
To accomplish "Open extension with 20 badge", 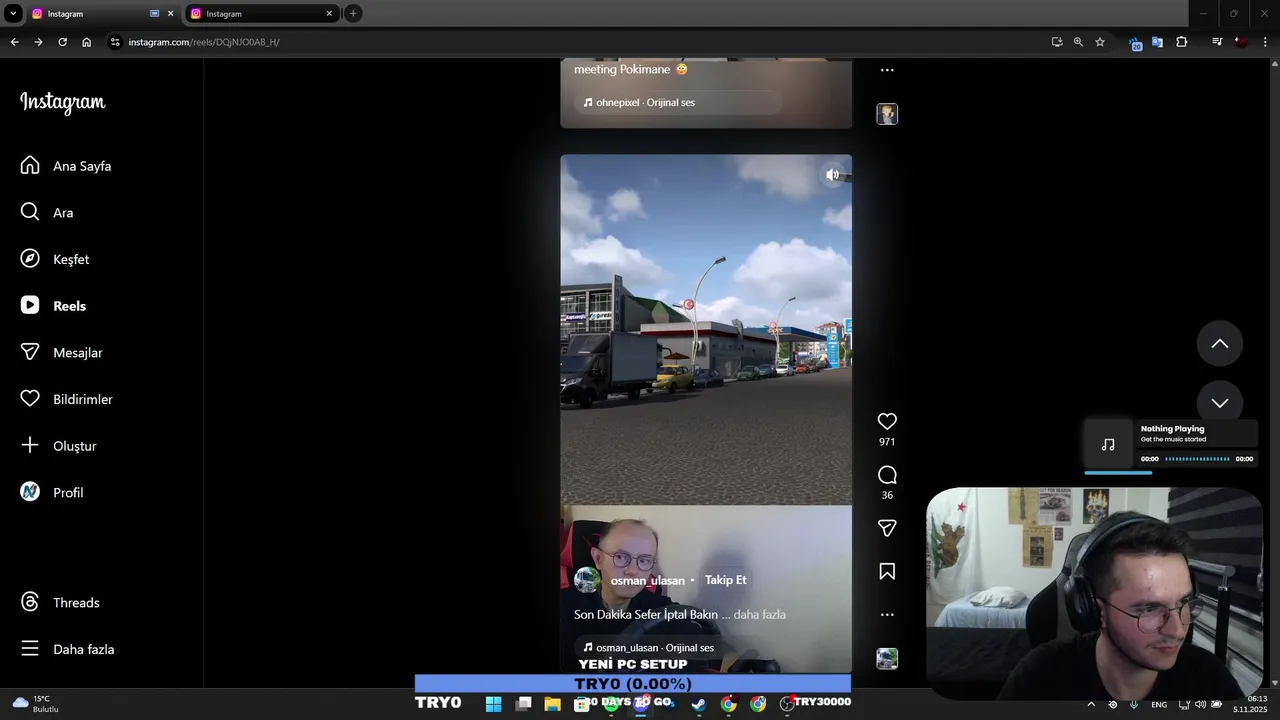I will [1135, 43].
